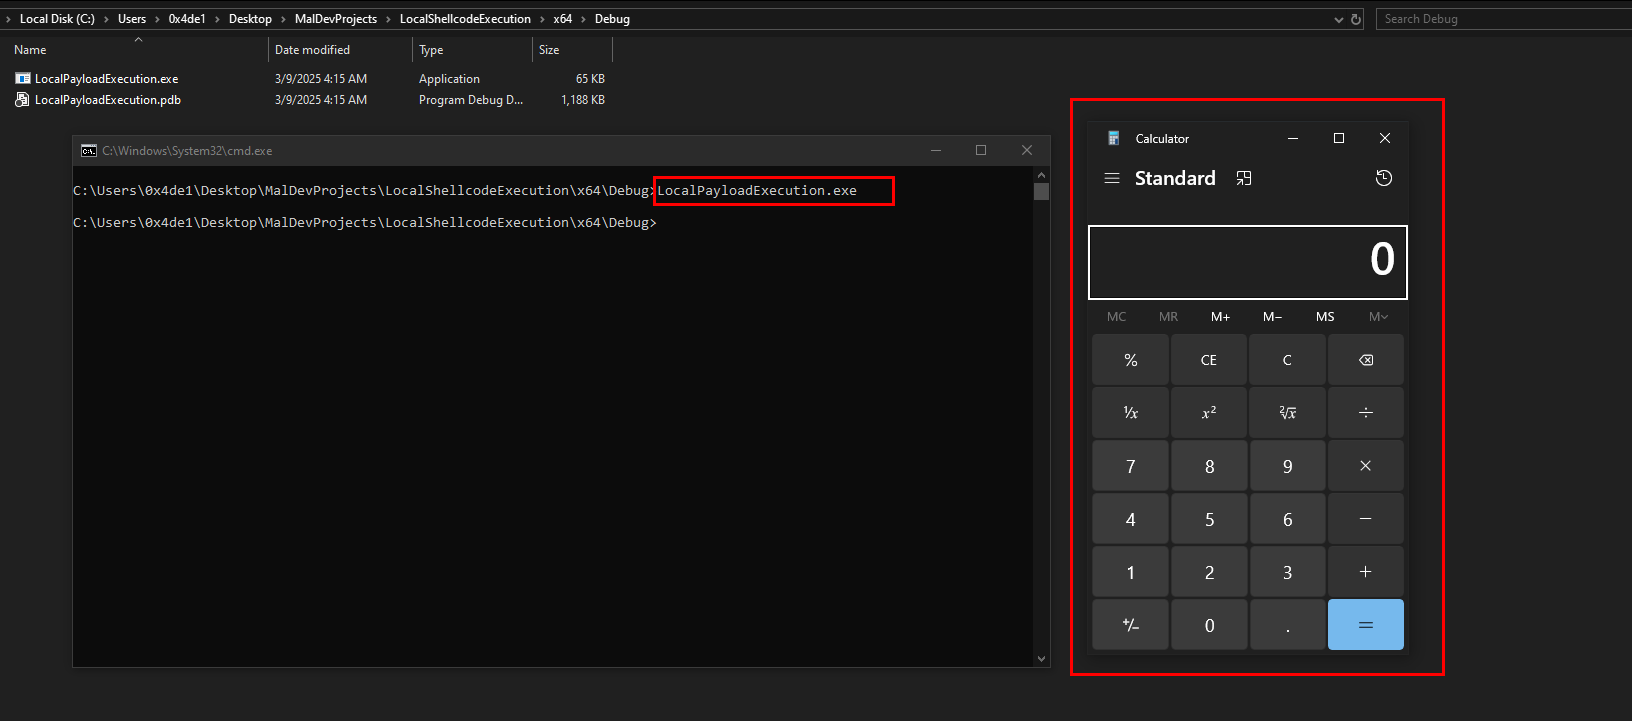Click cmd window scroll down arrow
This screenshot has width=1632, height=721.
(x=1042, y=658)
